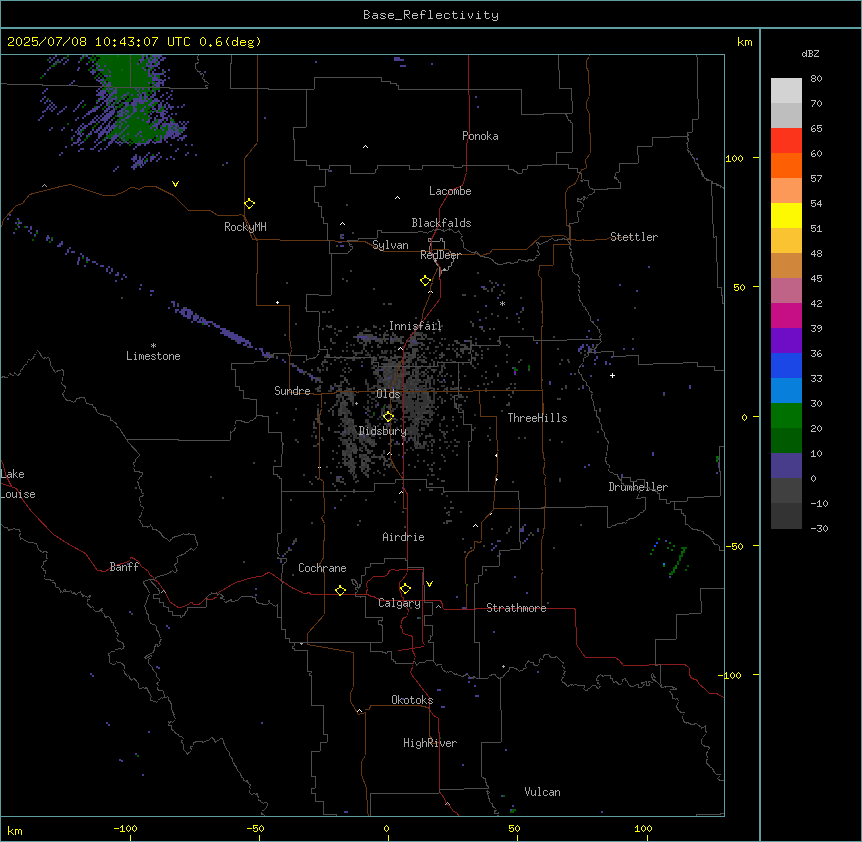This screenshot has height=842, width=862.
Task: Select the purple swatch between 39 and 36 dBZ
Action: (786, 341)
